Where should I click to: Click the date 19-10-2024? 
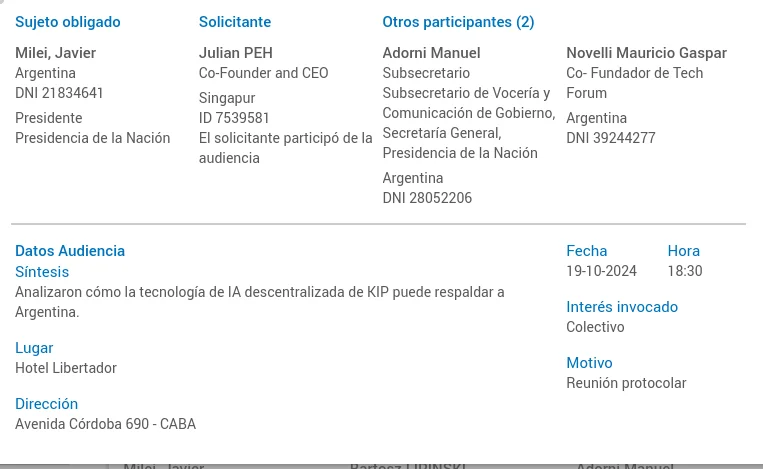(x=601, y=271)
